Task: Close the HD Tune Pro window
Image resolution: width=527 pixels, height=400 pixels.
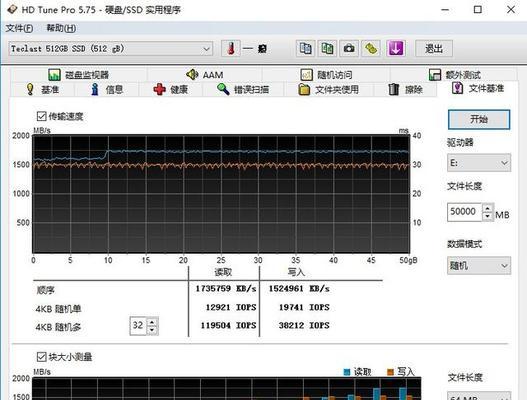Action: pos(511,9)
